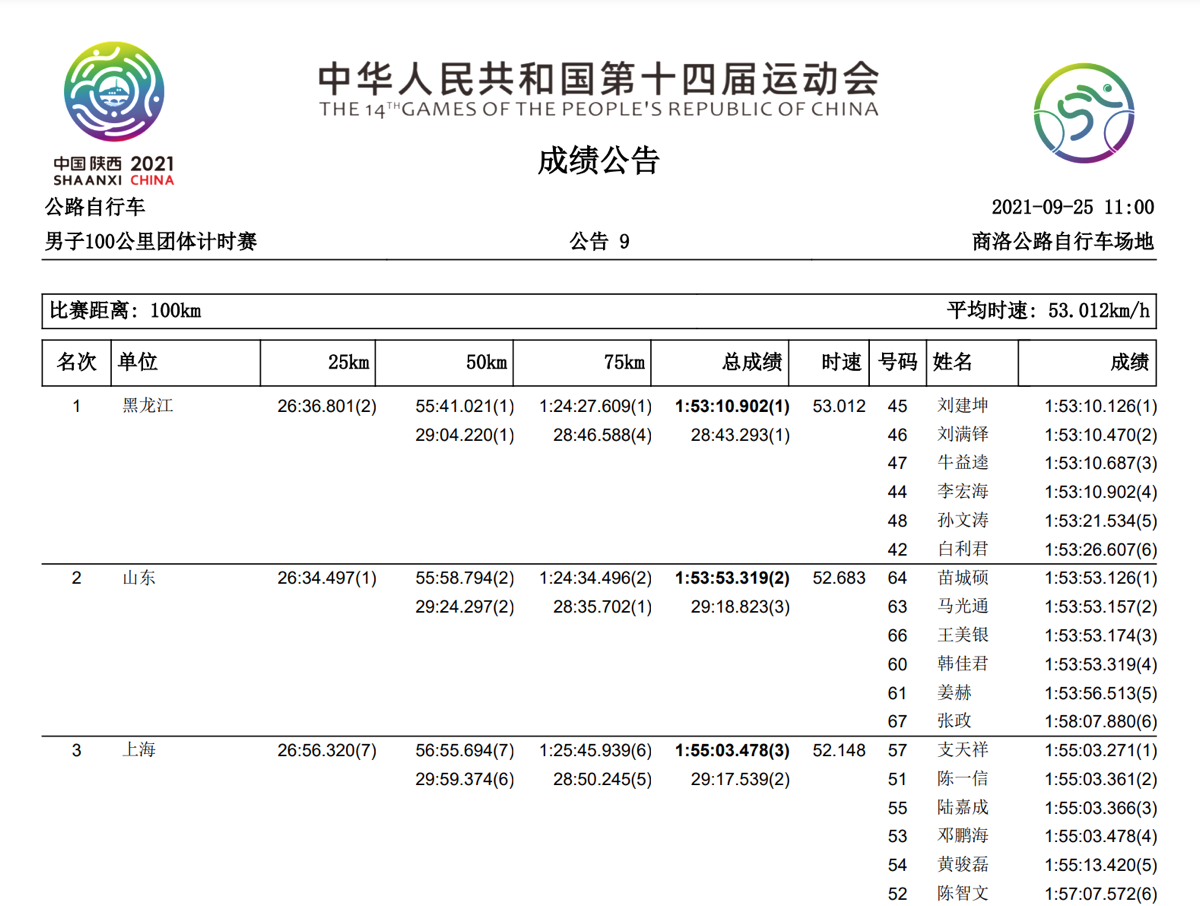Click the team name 黑龙江
Screen dimensions: 1200x906
pos(148,406)
